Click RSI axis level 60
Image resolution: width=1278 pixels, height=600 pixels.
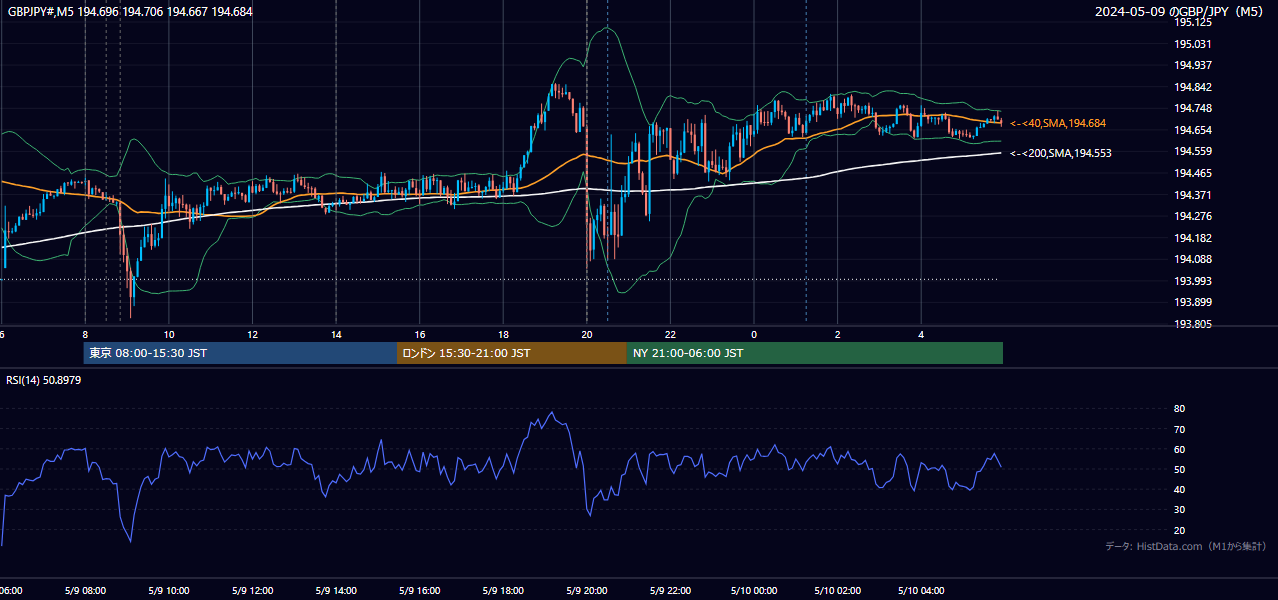point(1179,449)
